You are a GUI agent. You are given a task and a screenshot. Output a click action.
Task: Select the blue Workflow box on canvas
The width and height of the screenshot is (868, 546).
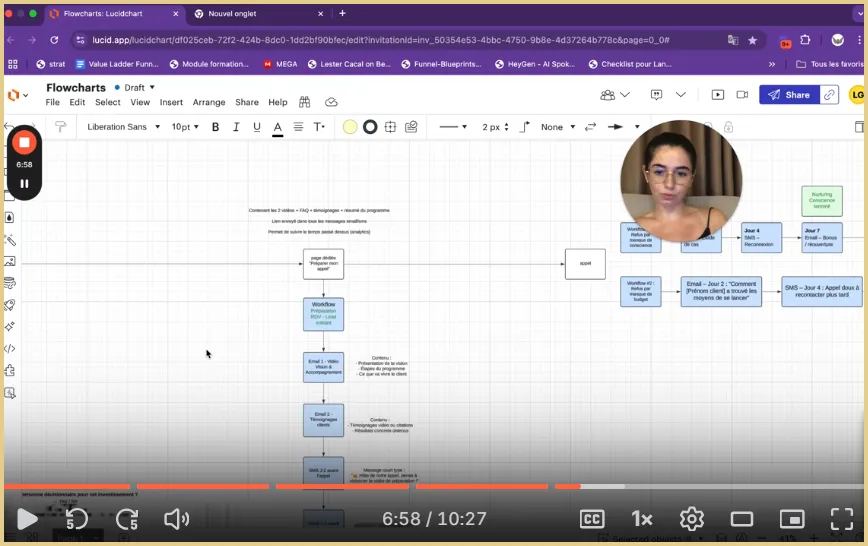coord(323,314)
